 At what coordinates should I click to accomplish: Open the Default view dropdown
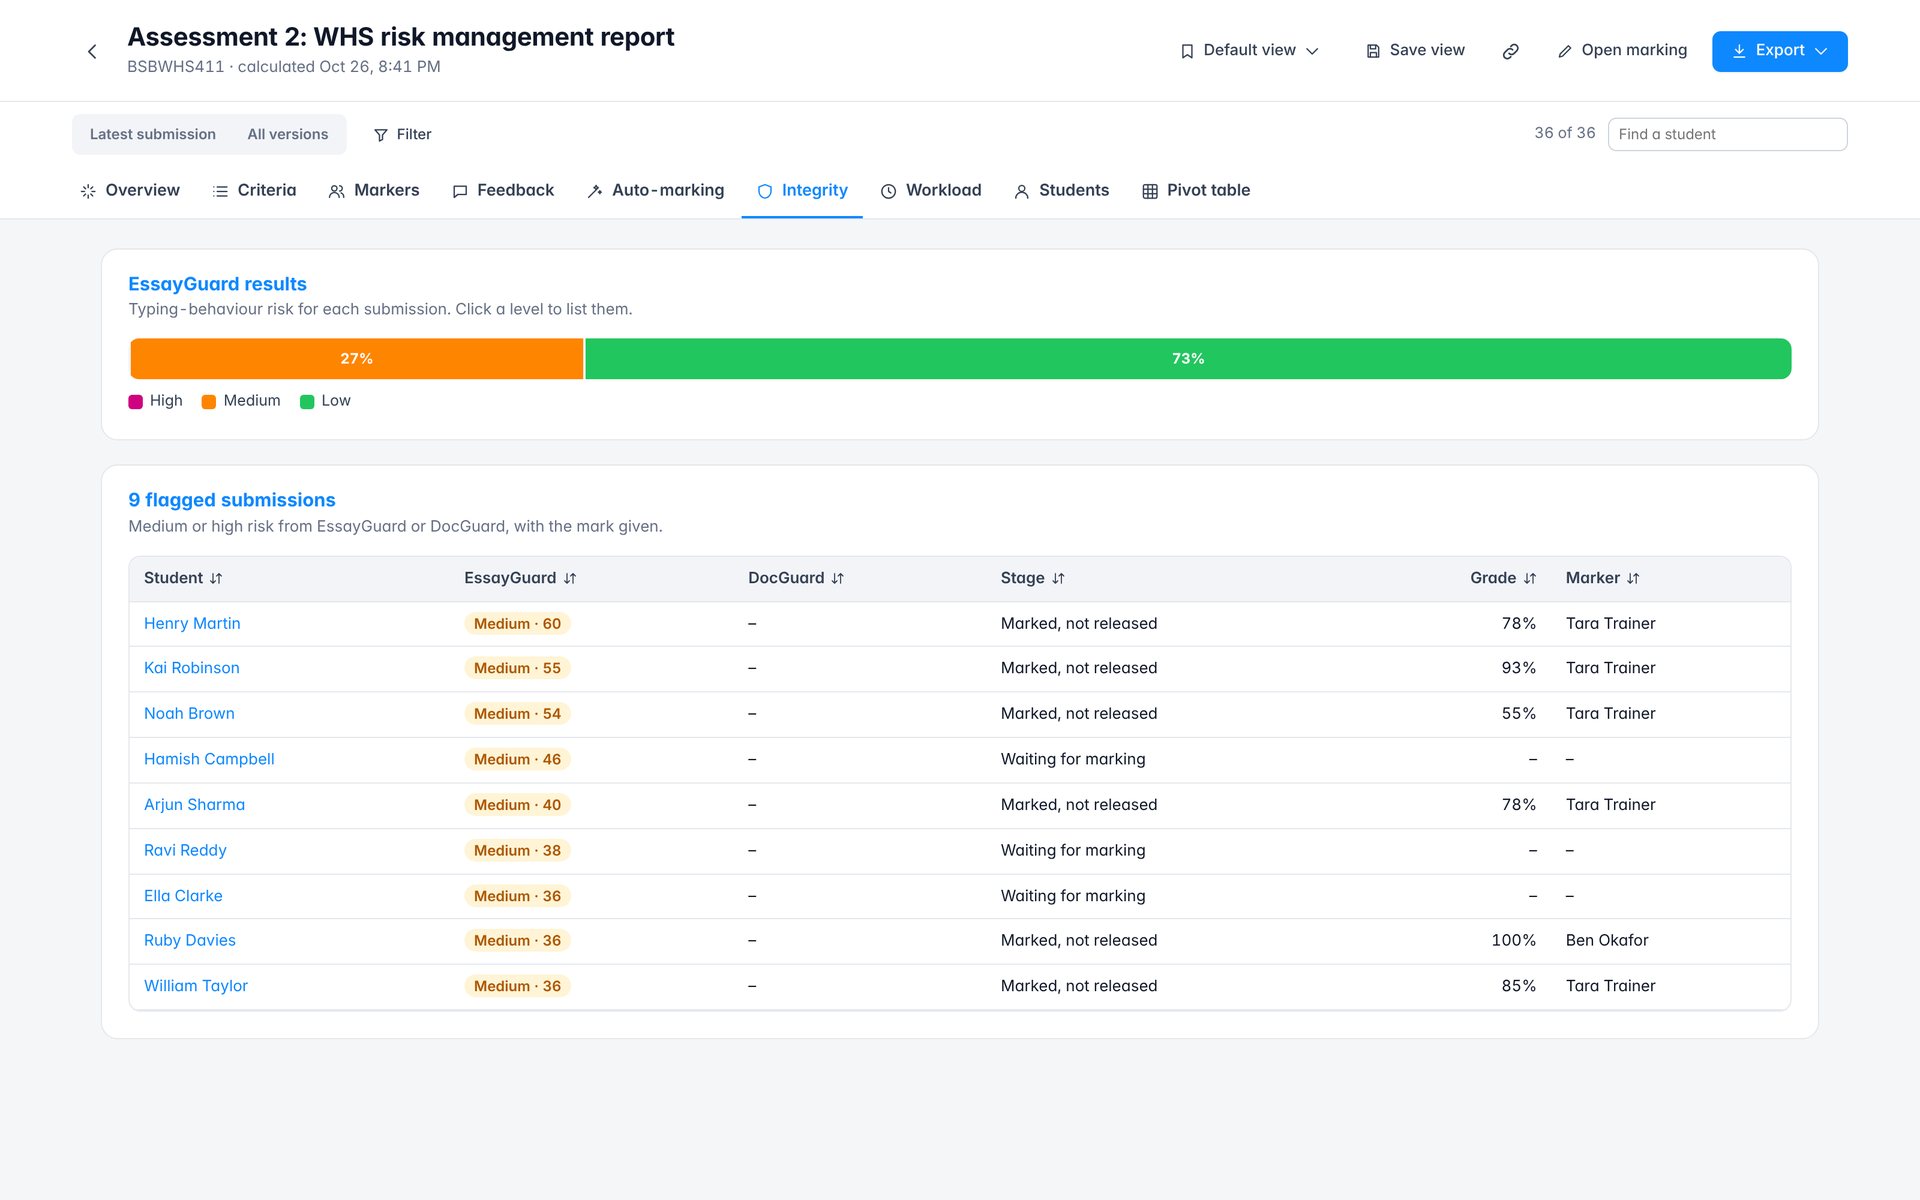click(1250, 51)
